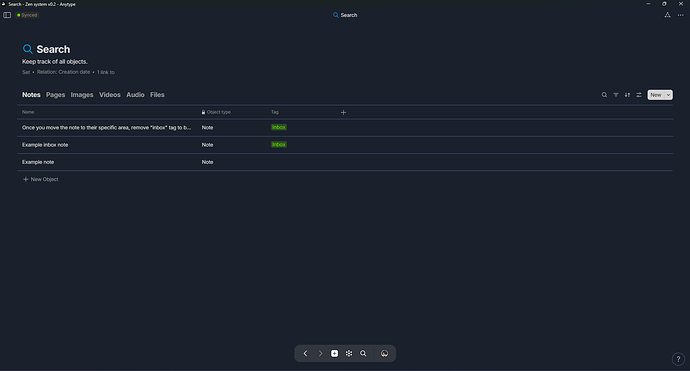690x371 pixels.
Task: Switch to the Videos view tab
Action: (x=110, y=95)
